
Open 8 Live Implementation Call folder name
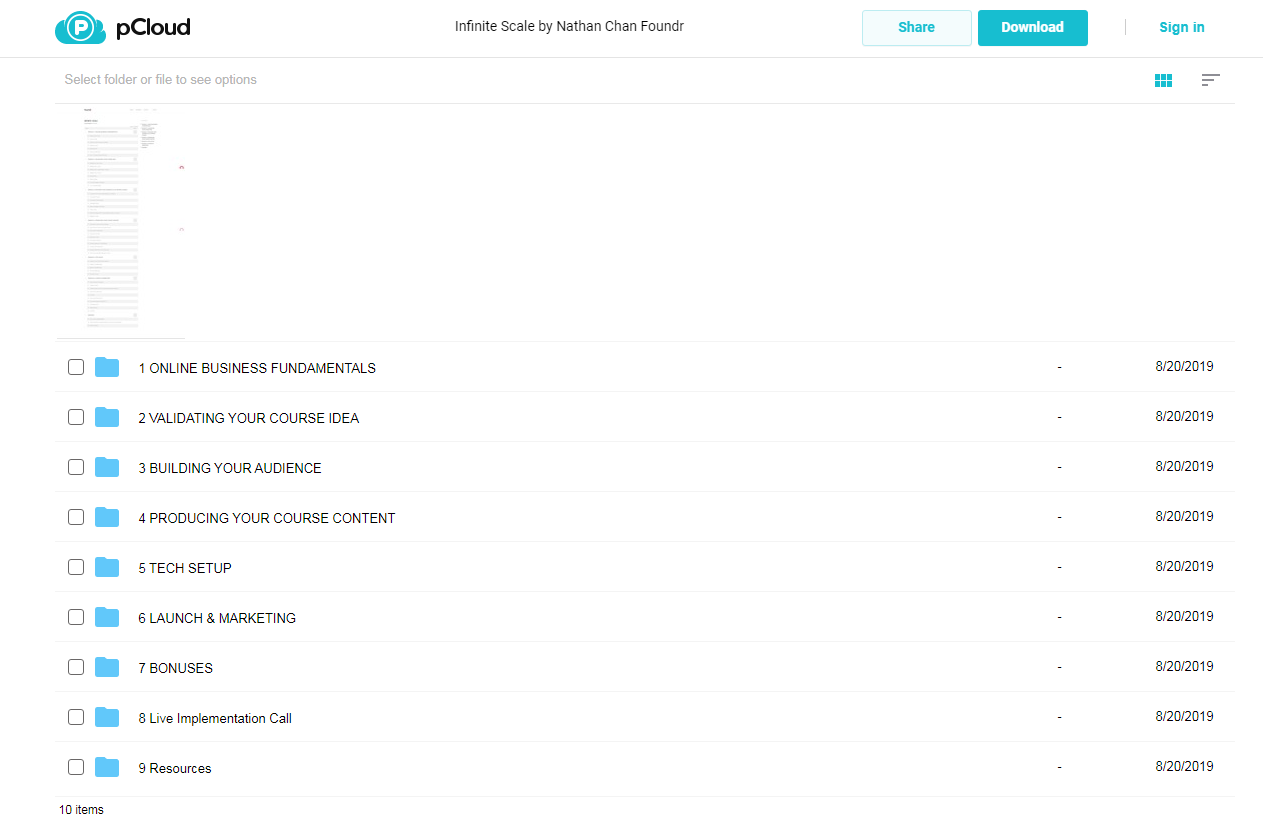(215, 718)
